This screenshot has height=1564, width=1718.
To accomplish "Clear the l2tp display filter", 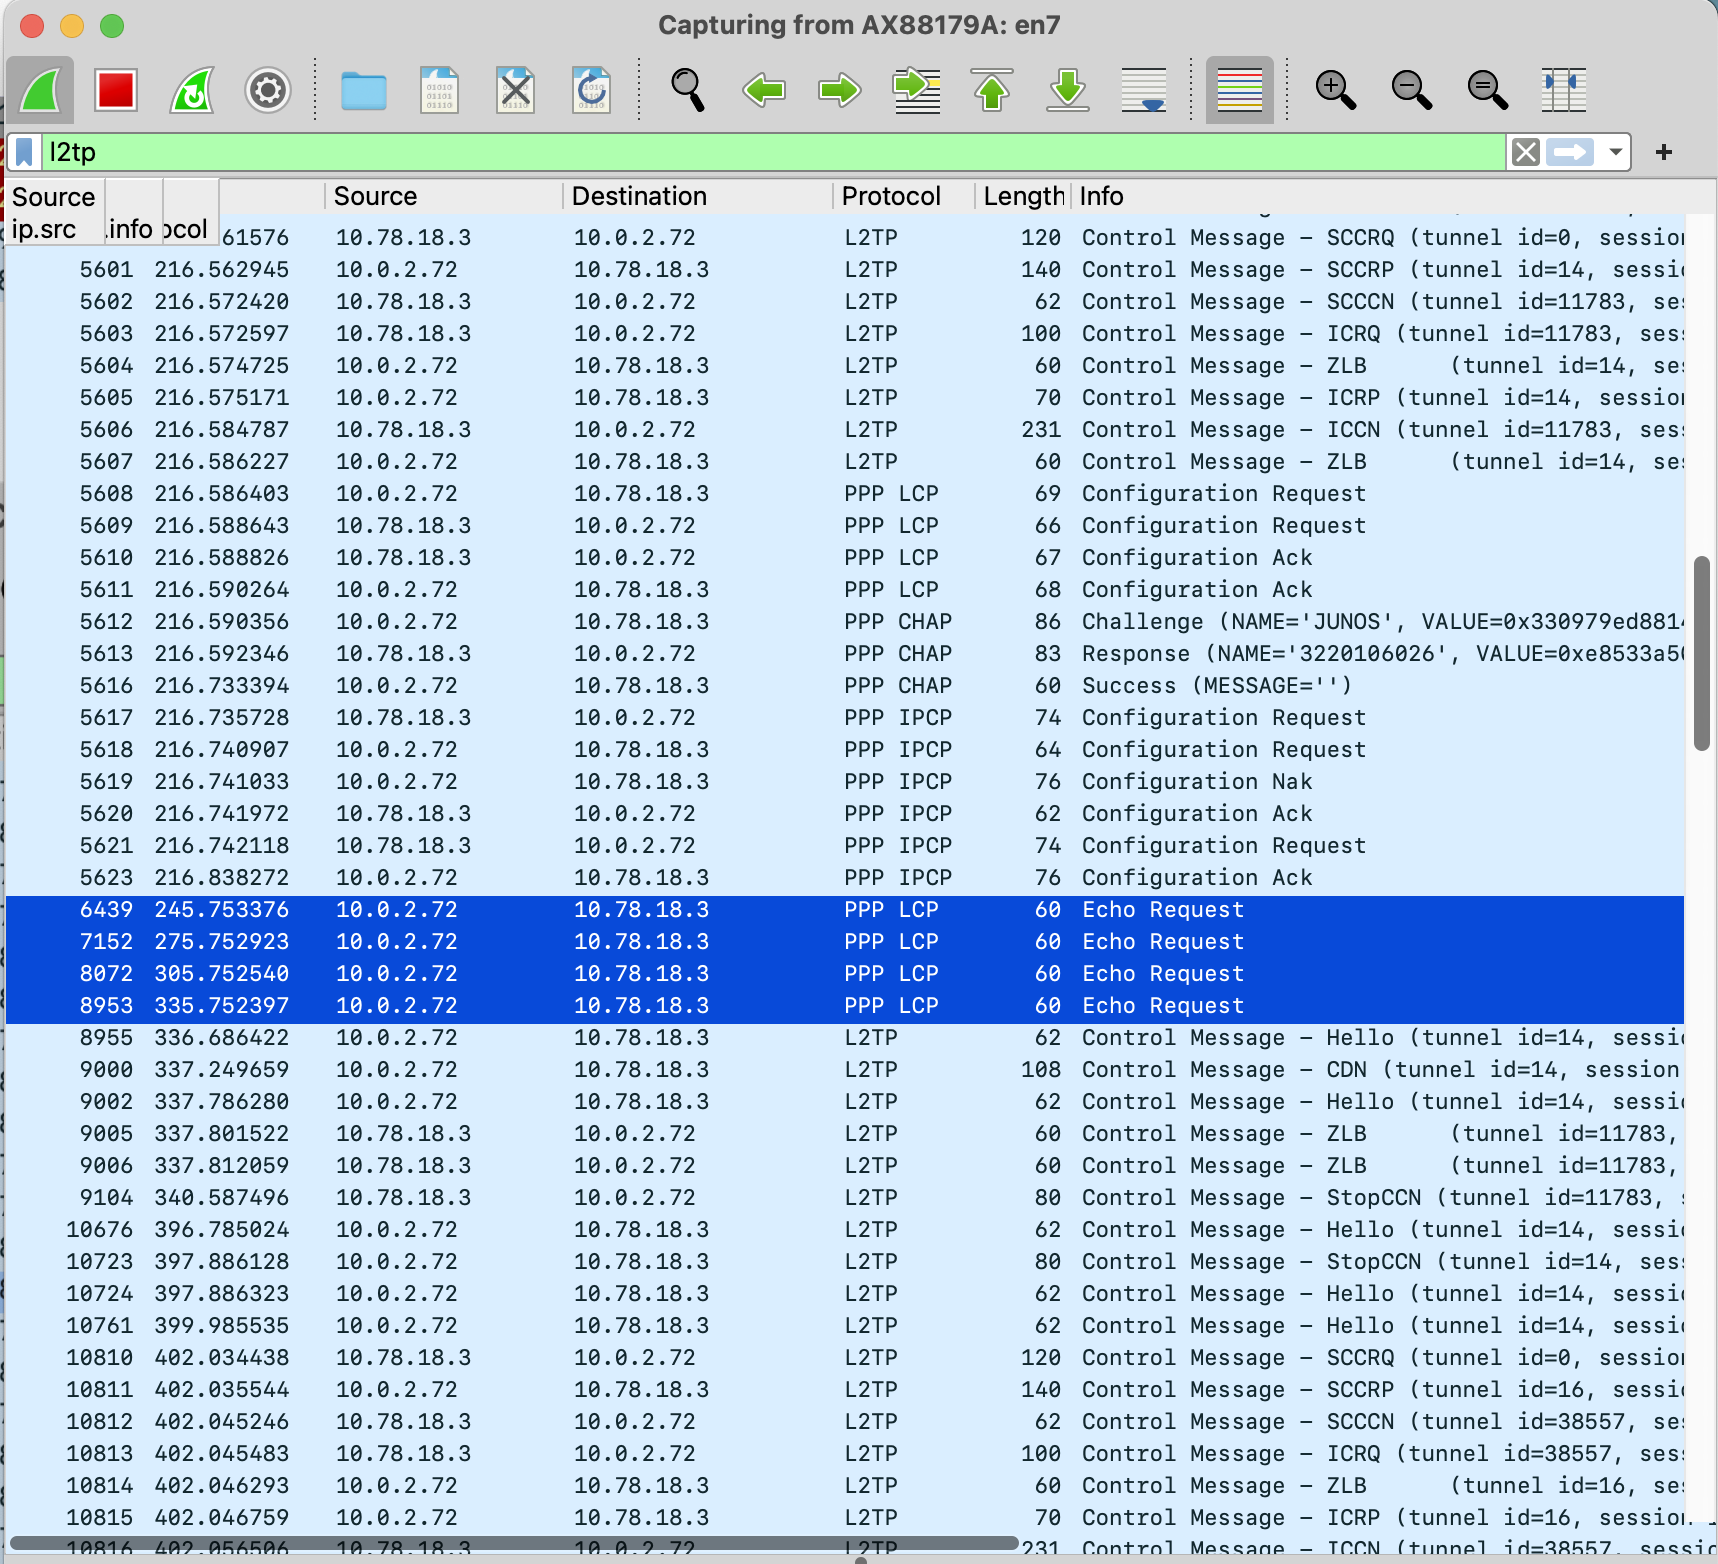I will 1525,152.
